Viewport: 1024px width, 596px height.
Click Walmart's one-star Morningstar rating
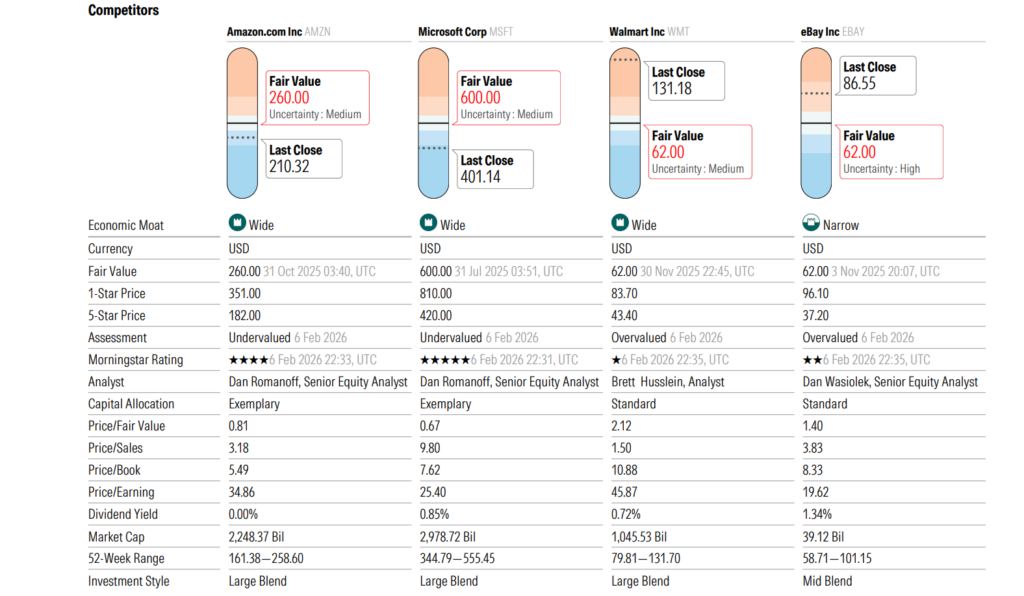(614, 360)
